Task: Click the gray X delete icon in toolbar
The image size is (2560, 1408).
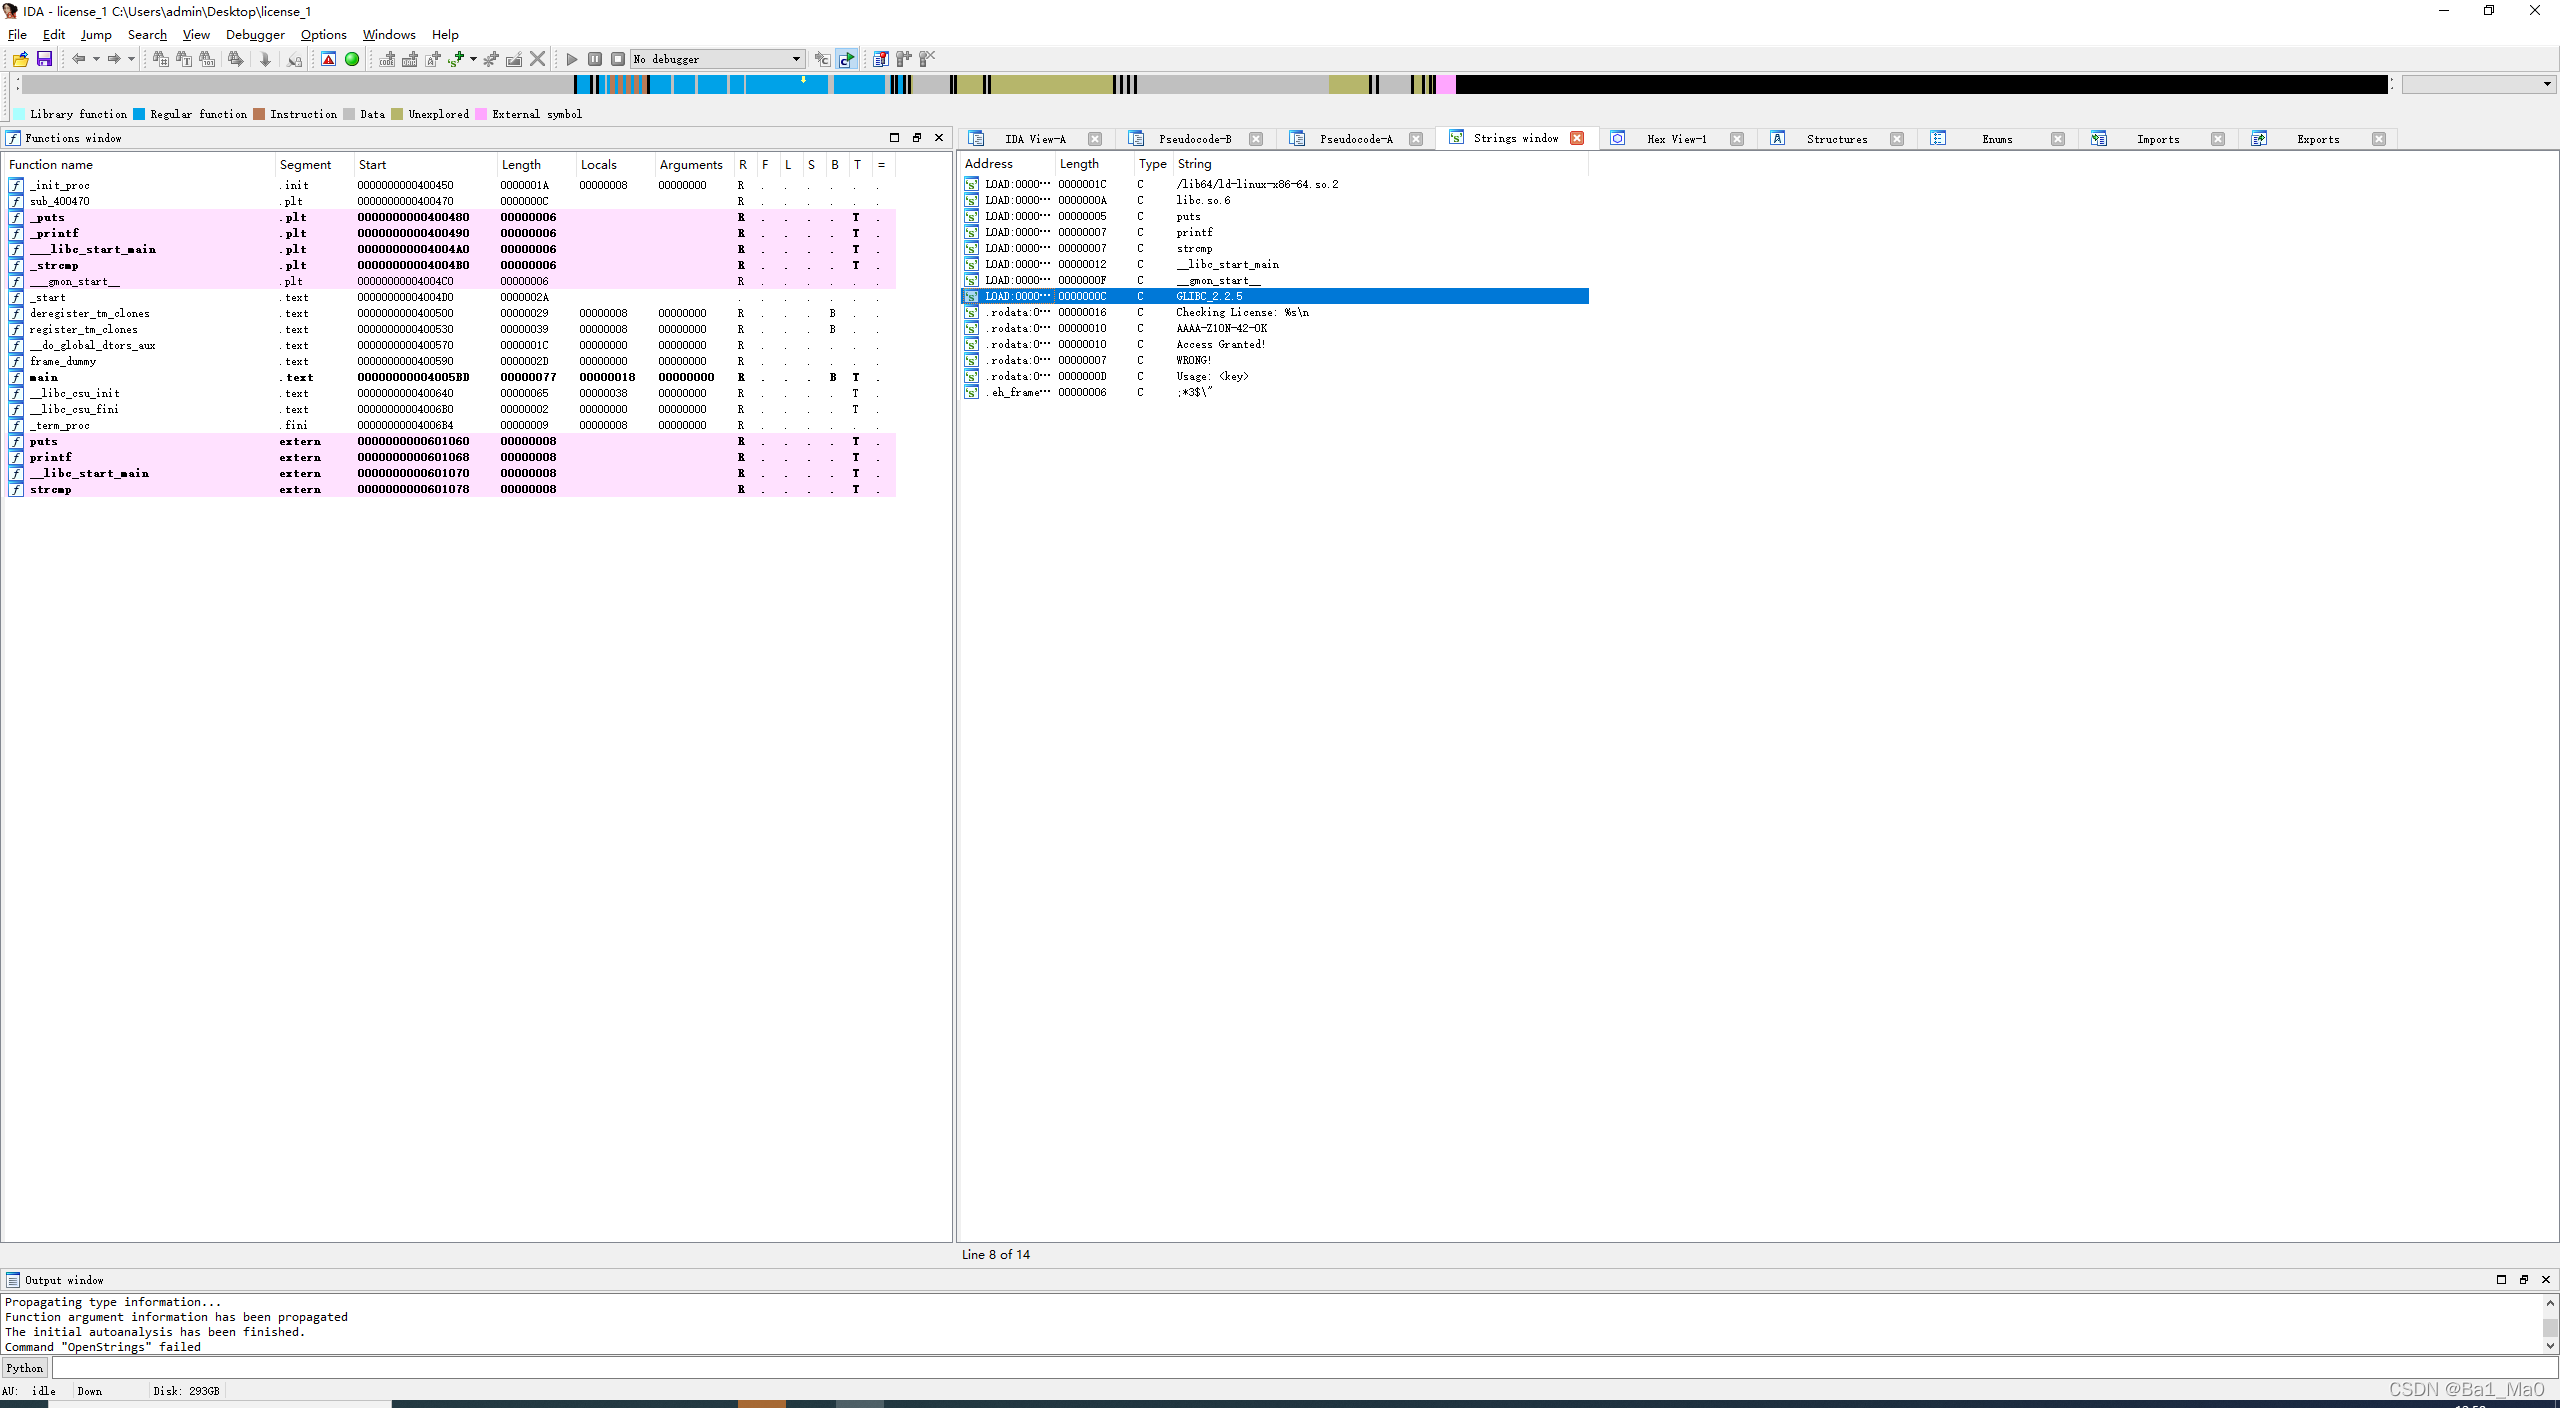Action: point(538,59)
